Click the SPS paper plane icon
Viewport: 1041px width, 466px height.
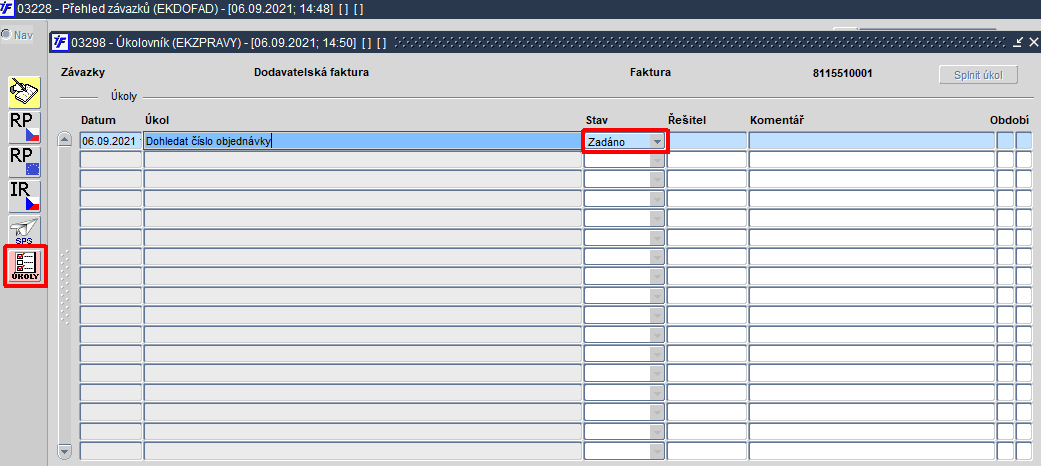(25, 230)
